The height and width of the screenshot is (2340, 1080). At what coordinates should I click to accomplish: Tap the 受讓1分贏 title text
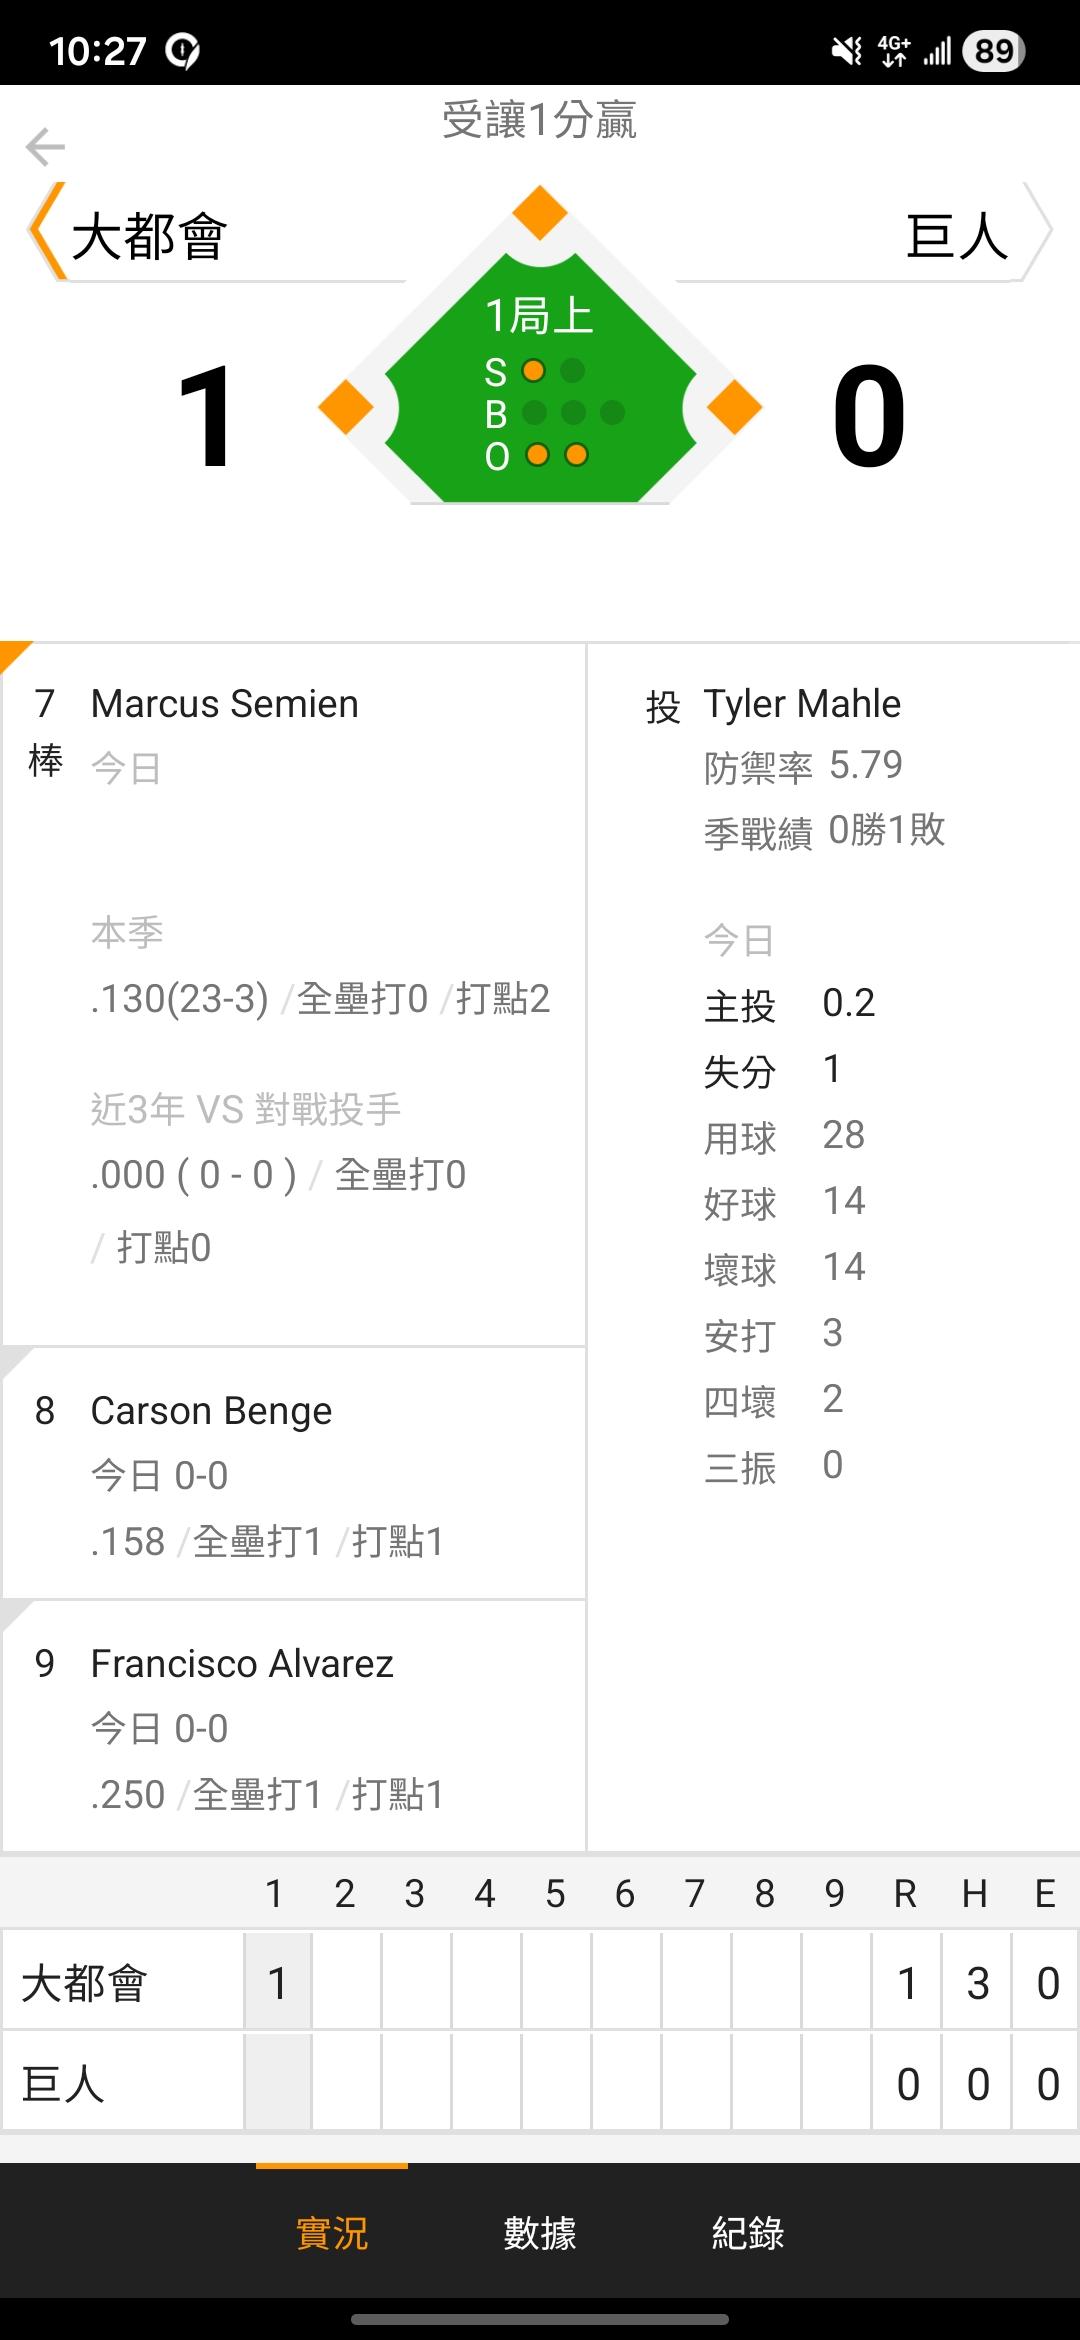540,120
